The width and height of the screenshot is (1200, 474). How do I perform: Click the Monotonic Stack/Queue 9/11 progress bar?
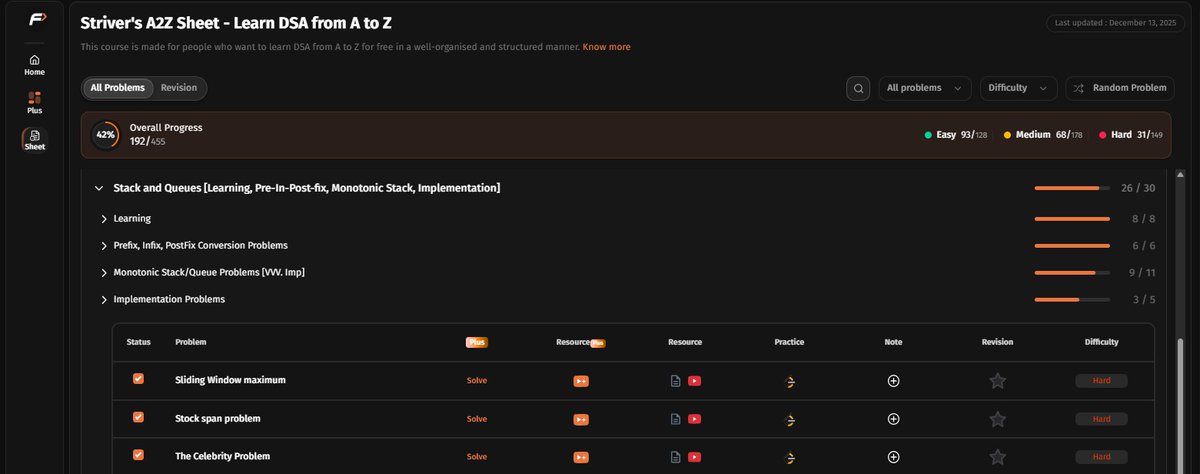point(1072,272)
